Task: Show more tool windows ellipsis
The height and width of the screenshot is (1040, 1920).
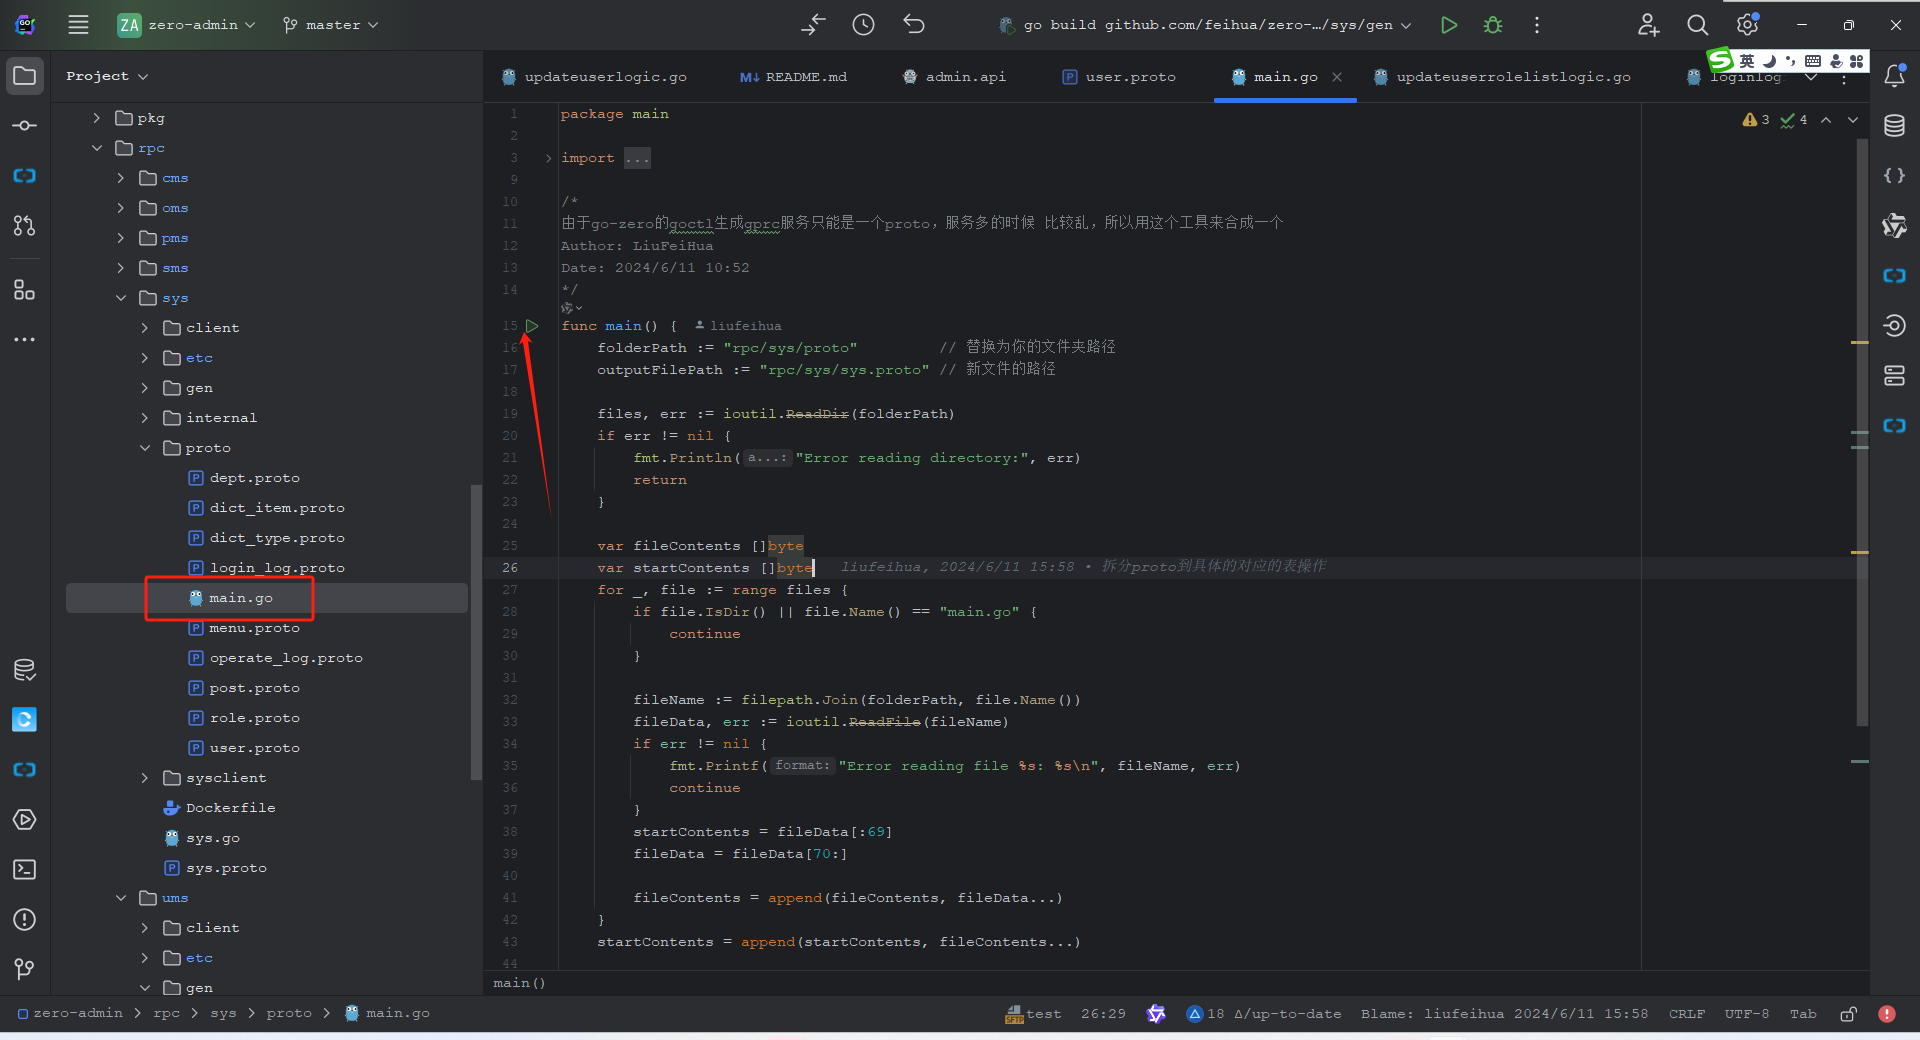Action: click(25, 340)
